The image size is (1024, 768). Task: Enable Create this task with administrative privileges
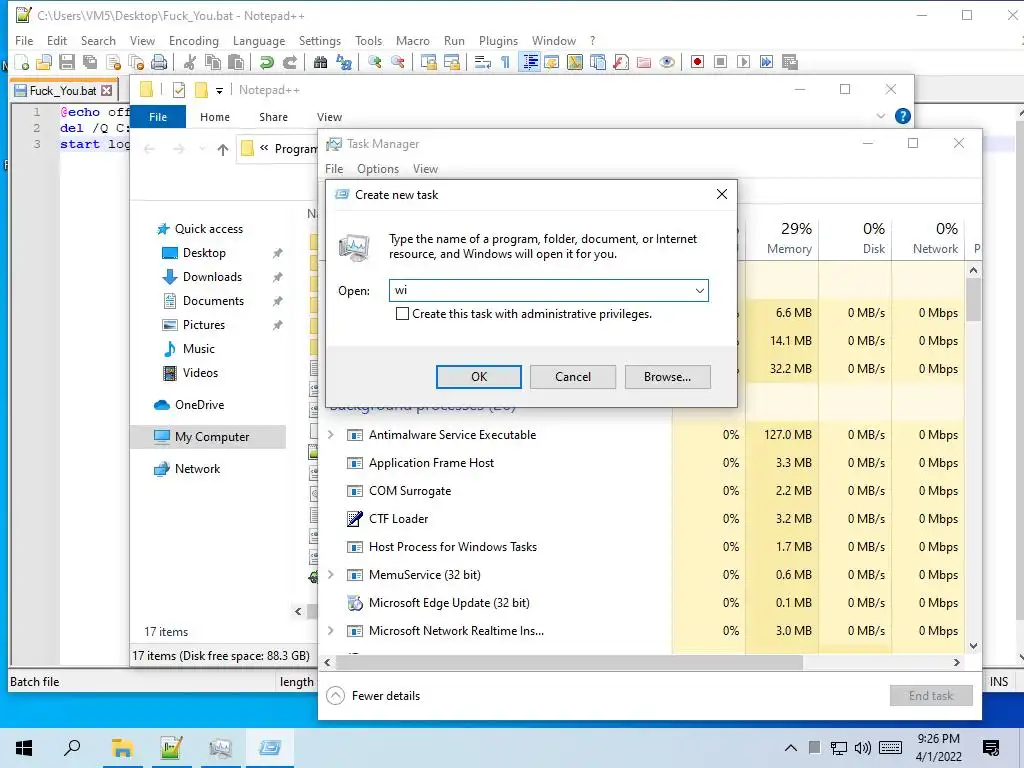(403, 314)
